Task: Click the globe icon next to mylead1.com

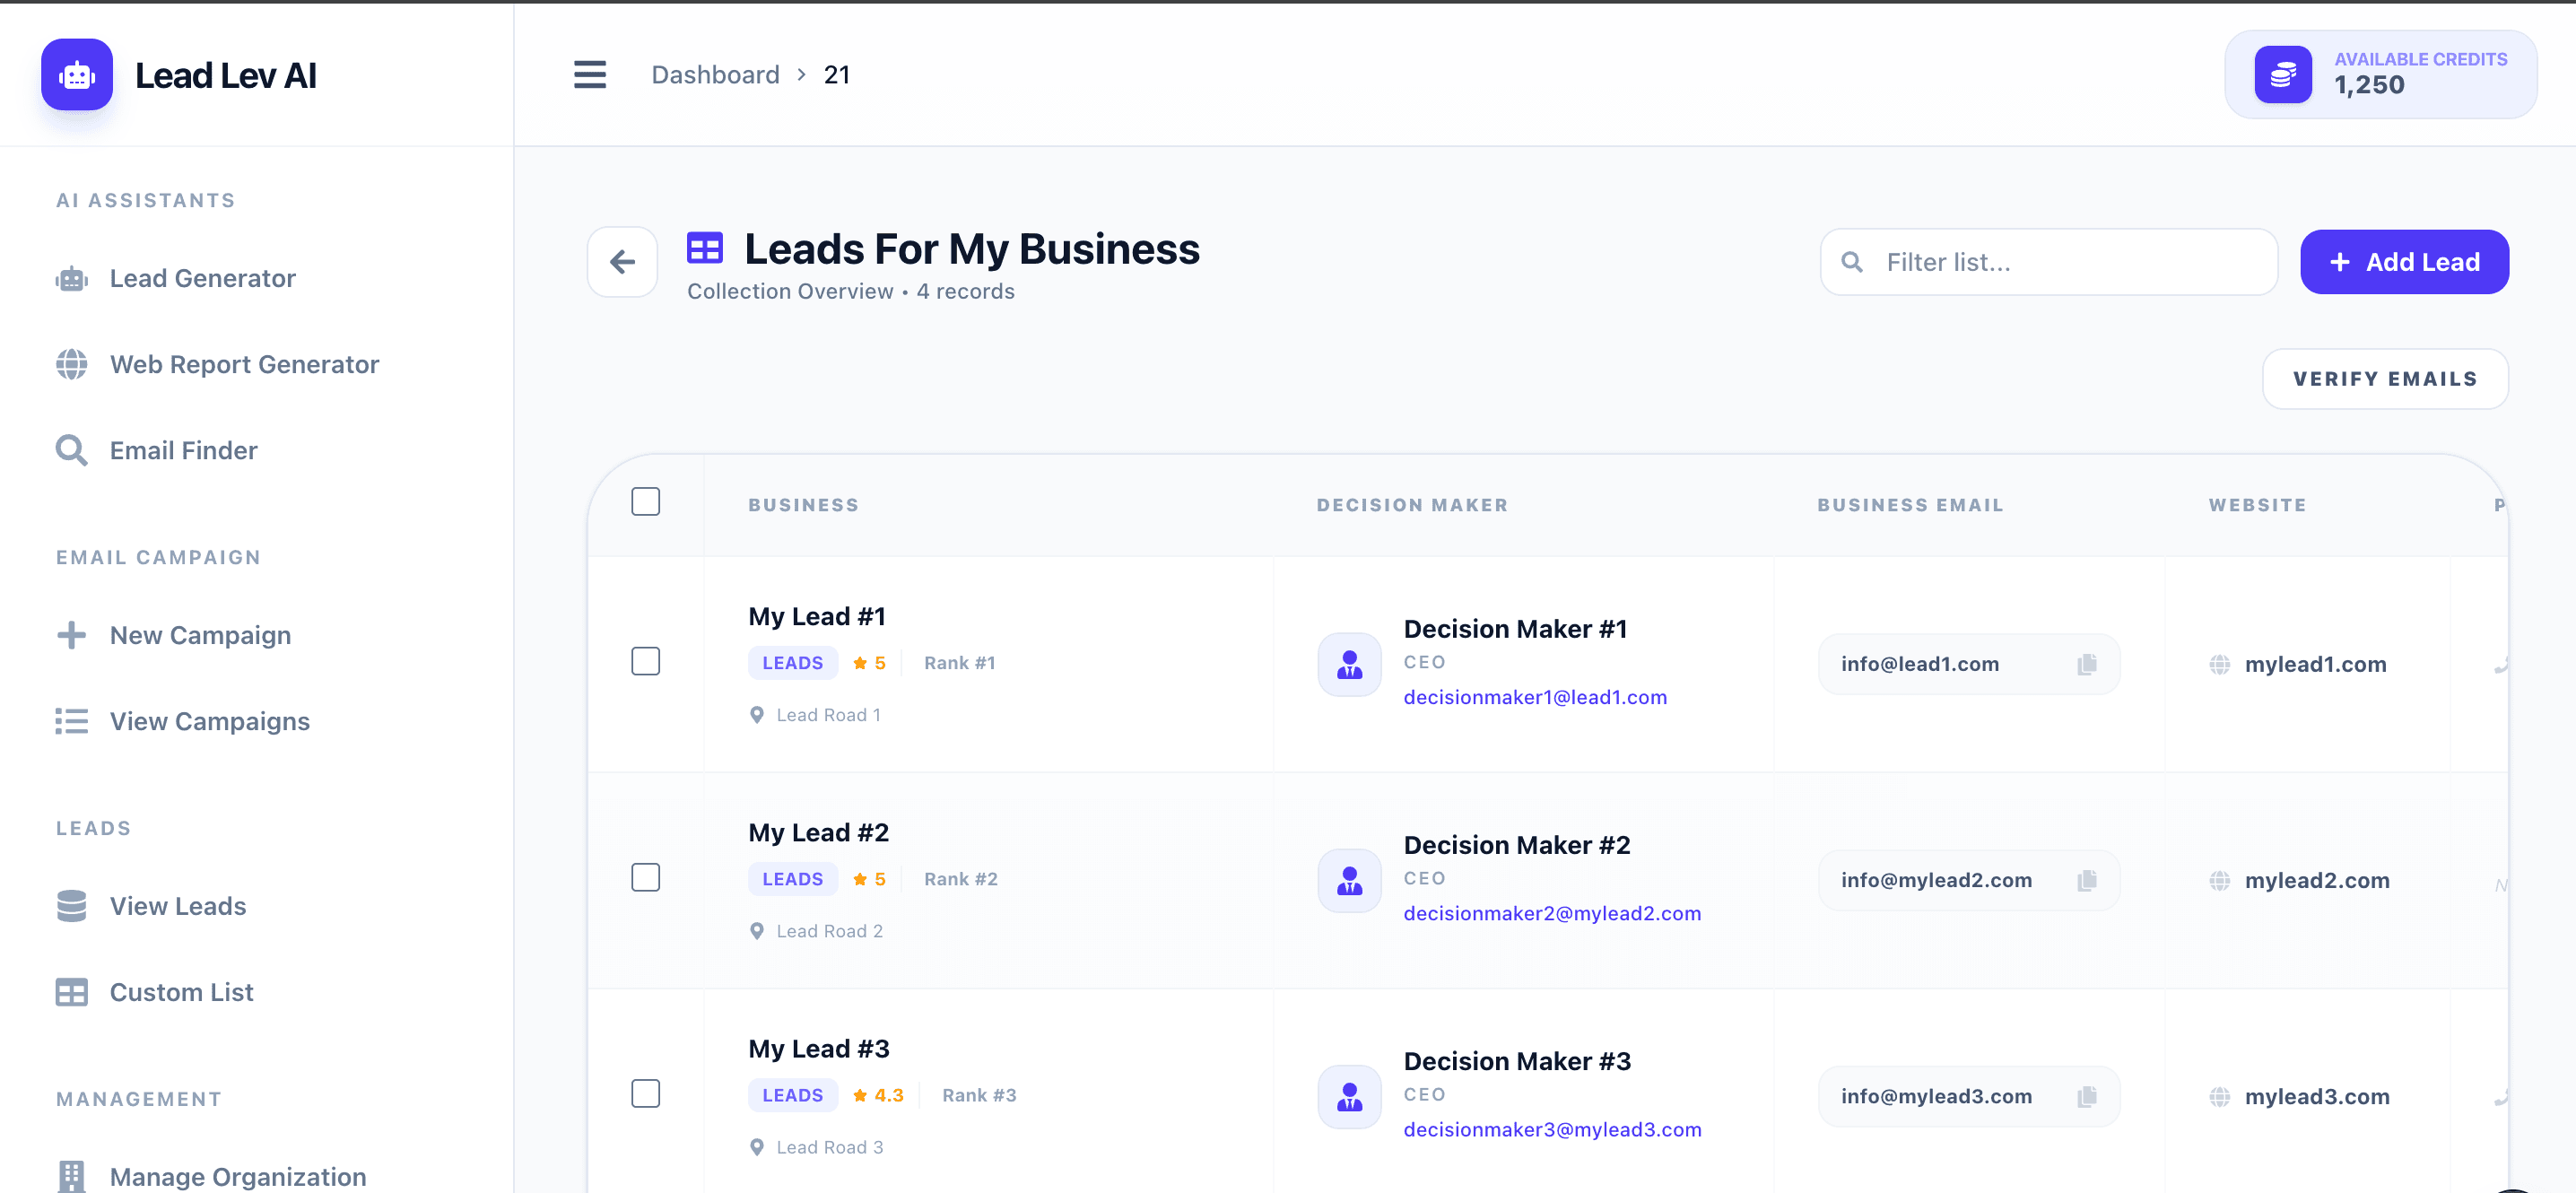Action: [2220, 664]
